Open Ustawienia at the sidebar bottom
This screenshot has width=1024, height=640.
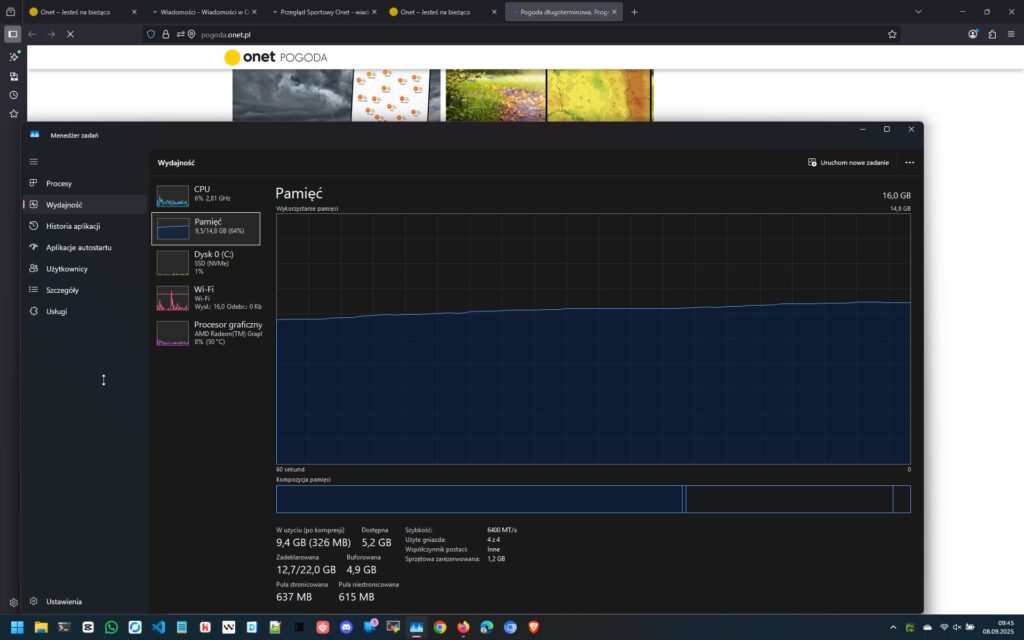pyautogui.click(x=63, y=601)
